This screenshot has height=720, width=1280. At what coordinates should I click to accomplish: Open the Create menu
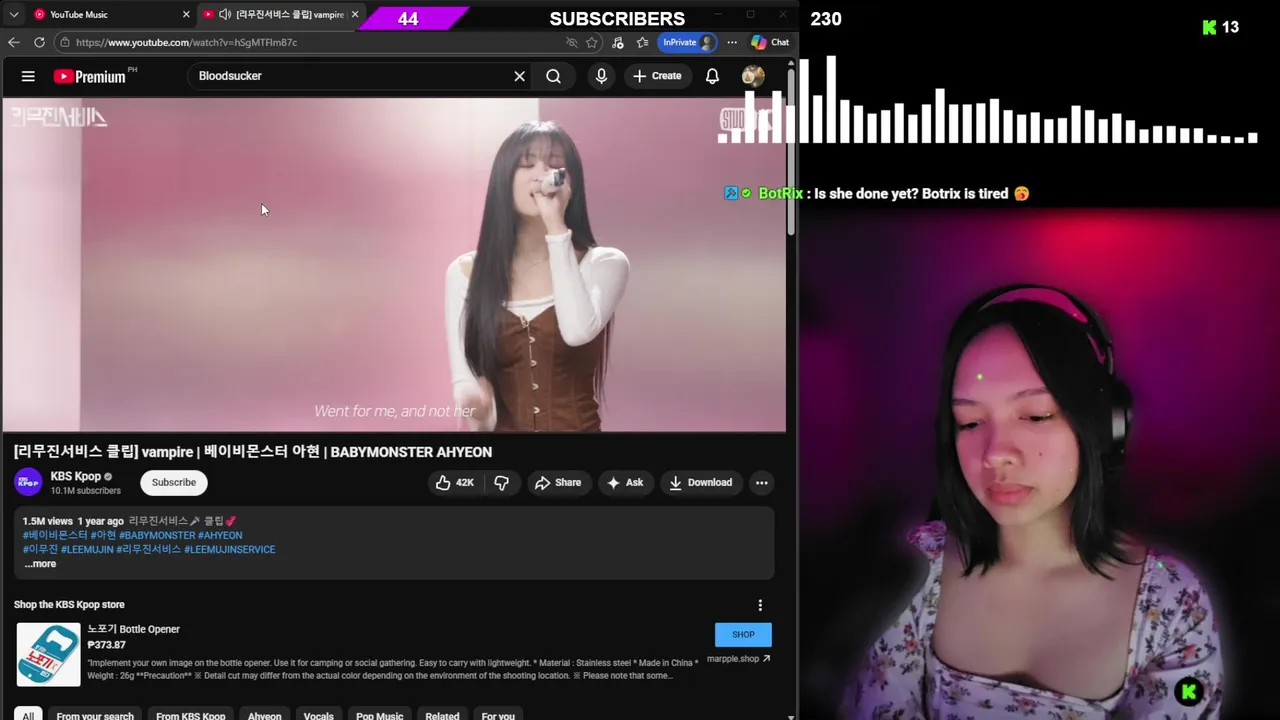tap(657, 76)
